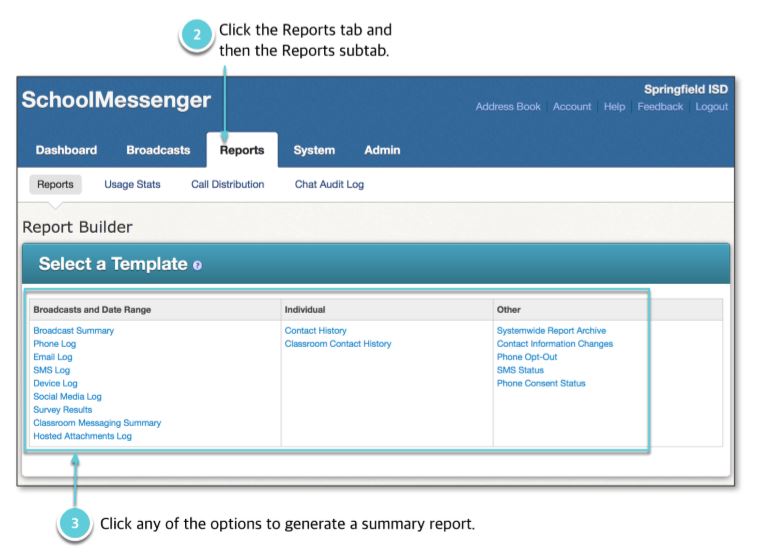
Task: Open the Systemwide Report Archive
Action: [x=551, y=331]
